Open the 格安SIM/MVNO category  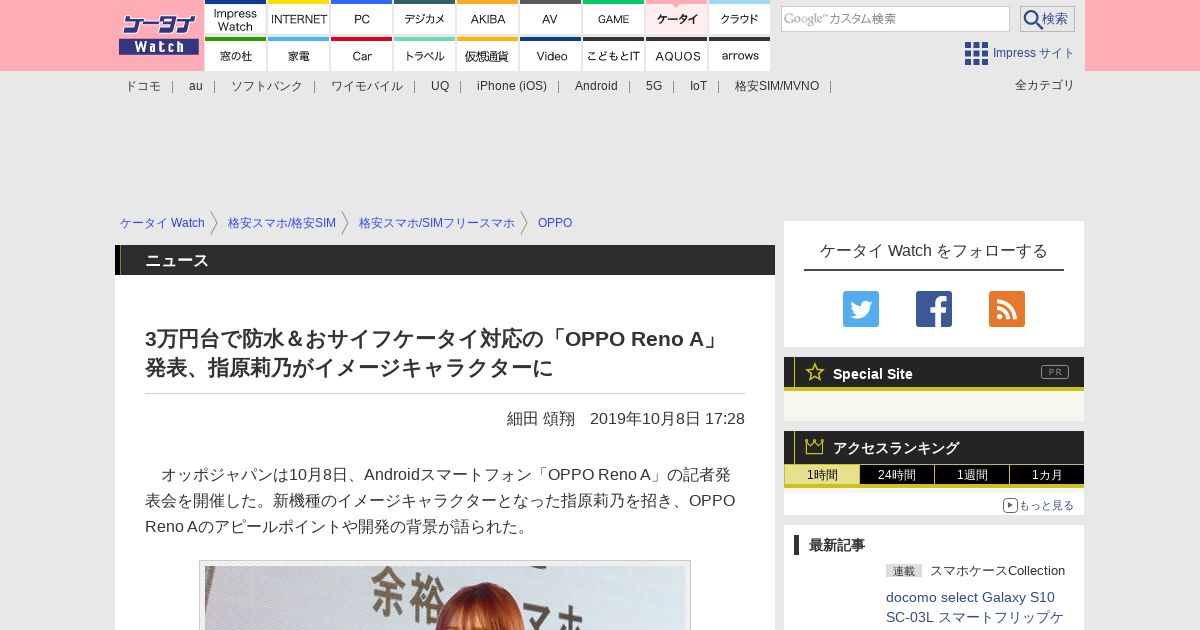click(x=777, y=86)
